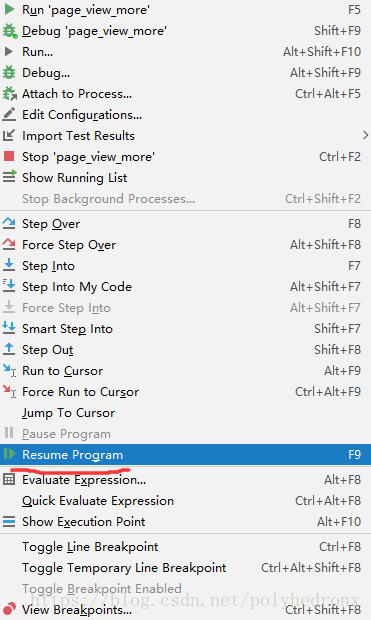The height and width of the screenshot is (620, 371).
Task: Click the red Stop square icon
Action: pos(9,157)
